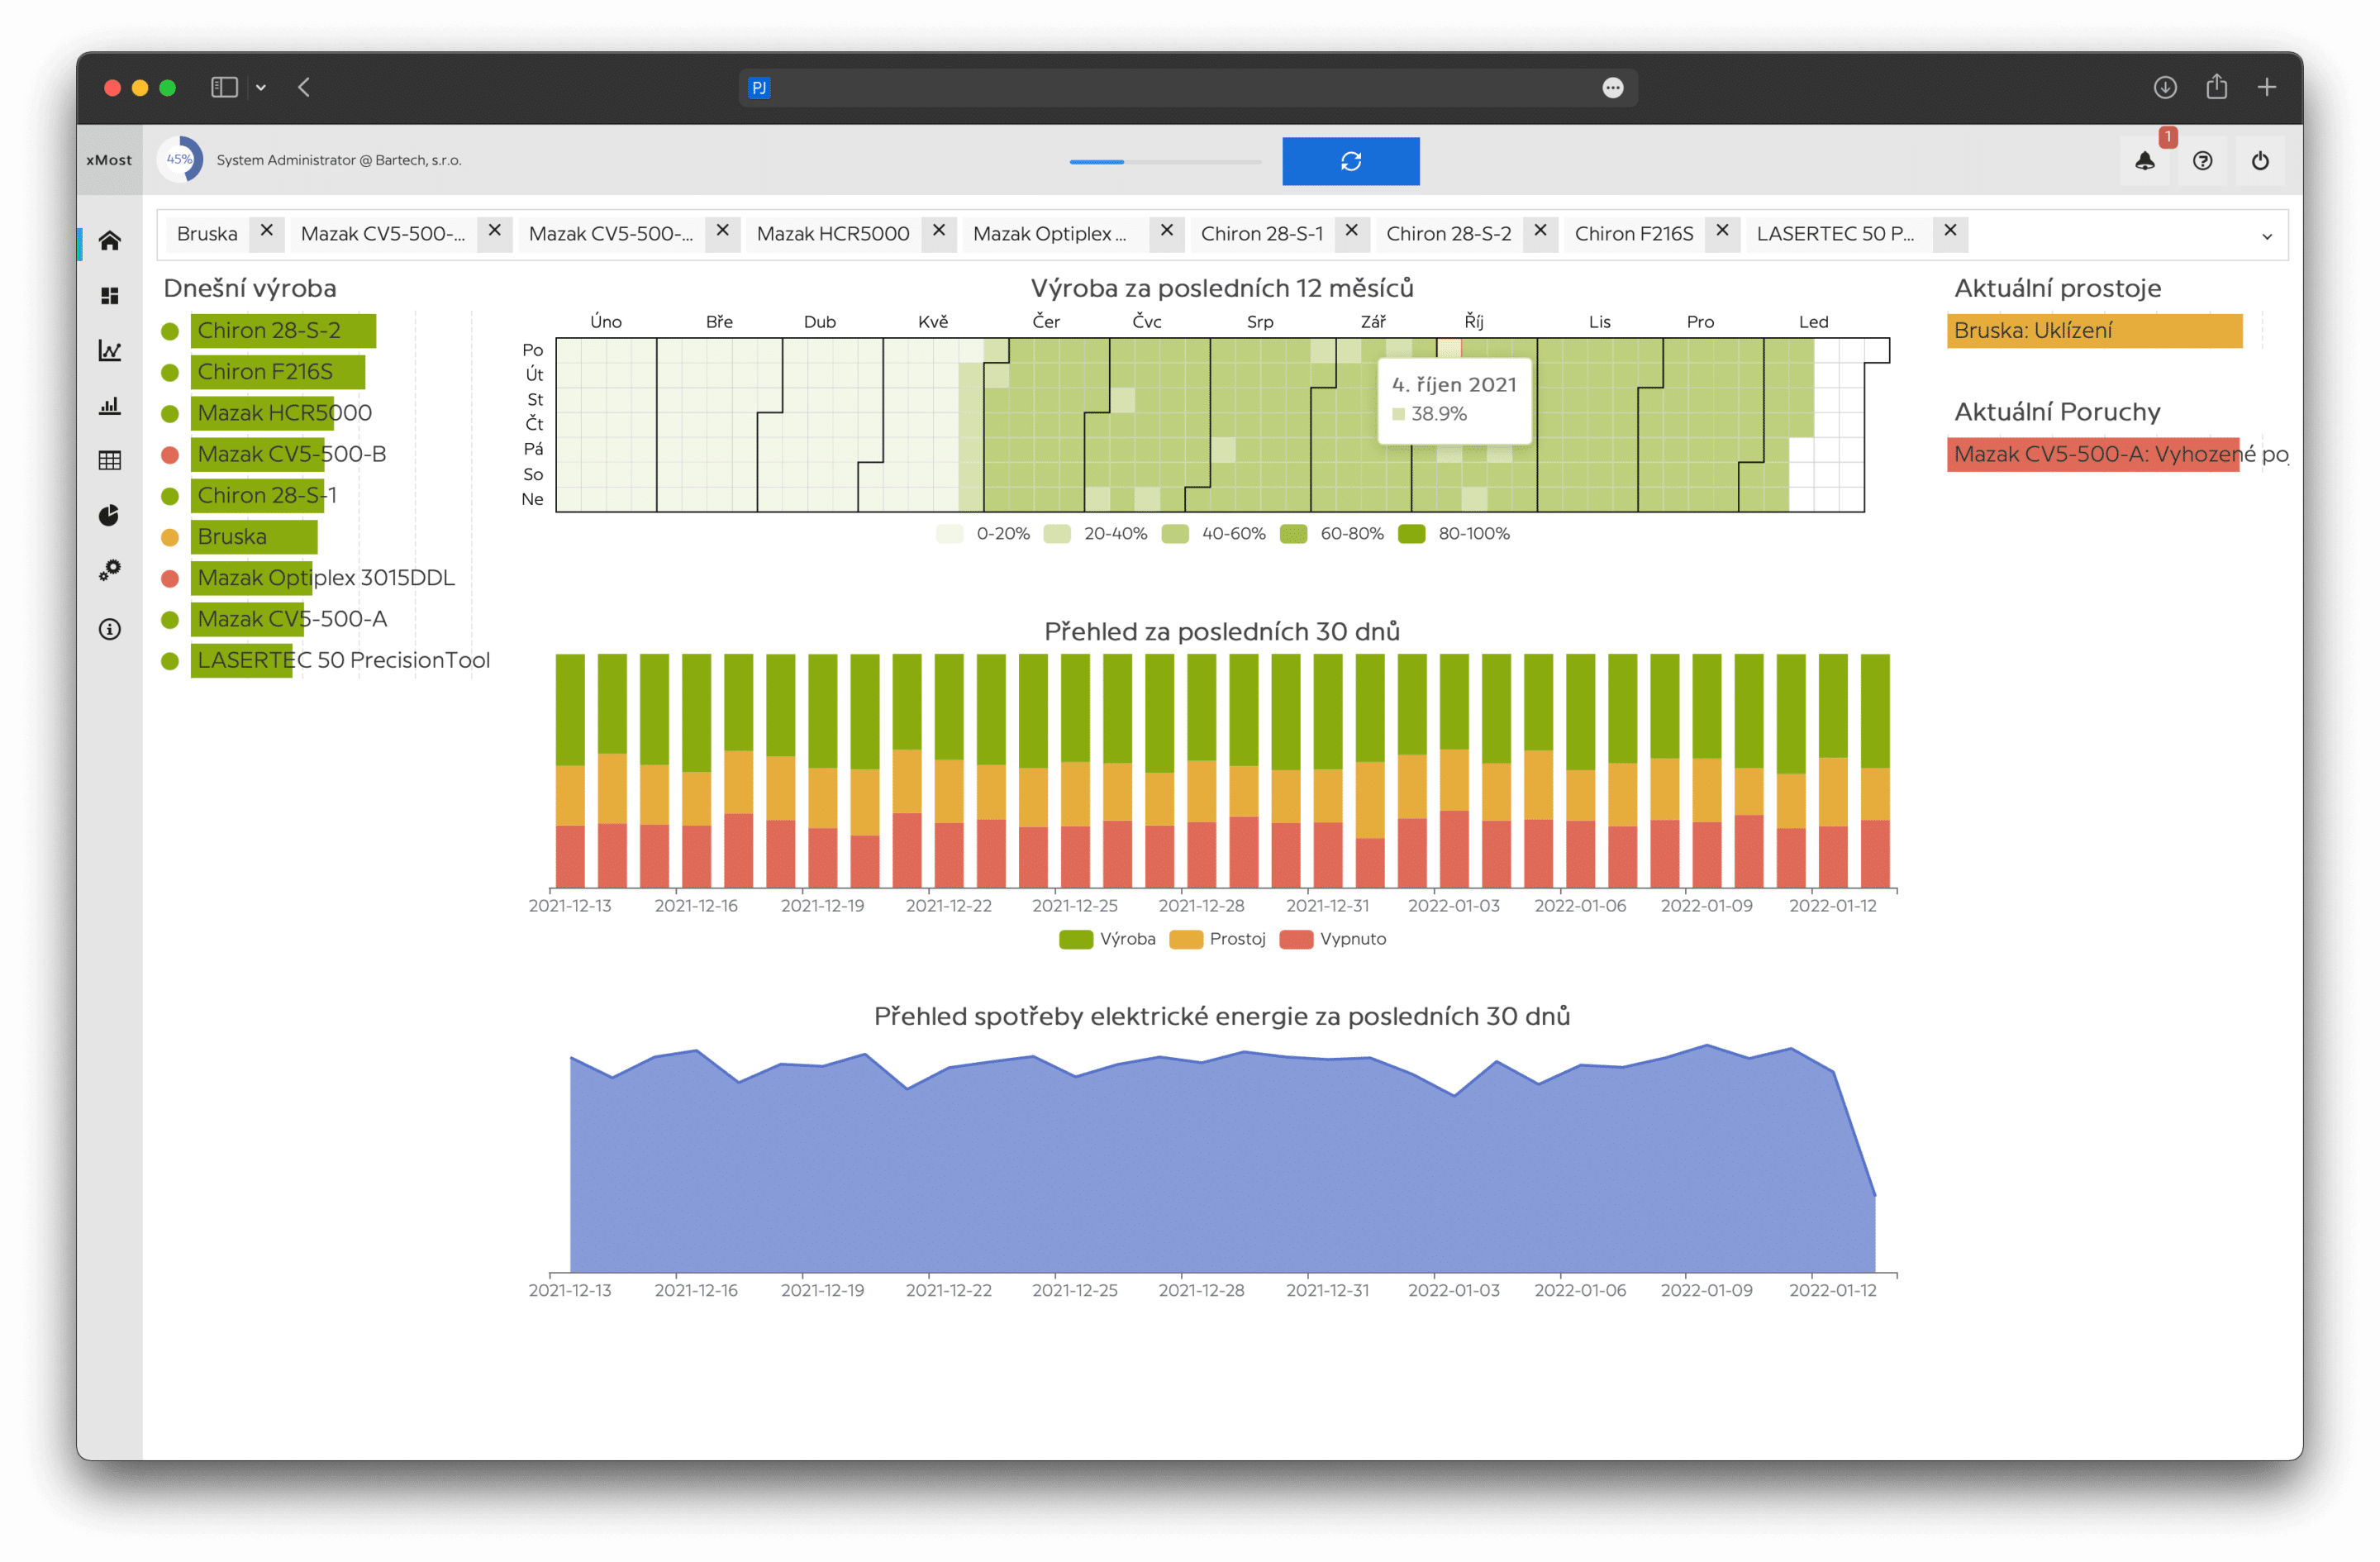Image resolution: width=2380 pixels, height=1562 pixels.
Task: Click the PJ site favicon
Action: 759,87
